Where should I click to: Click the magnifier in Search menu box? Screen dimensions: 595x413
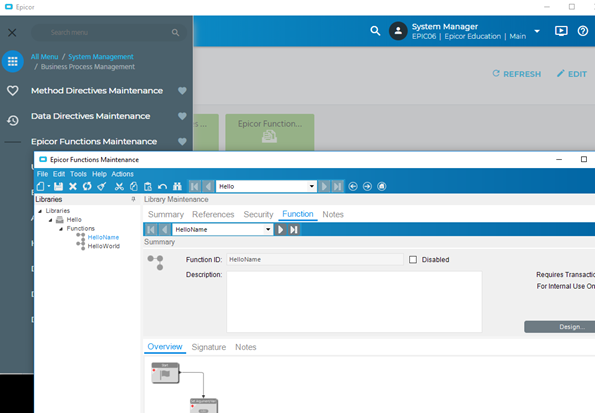(x=175, y=33)
